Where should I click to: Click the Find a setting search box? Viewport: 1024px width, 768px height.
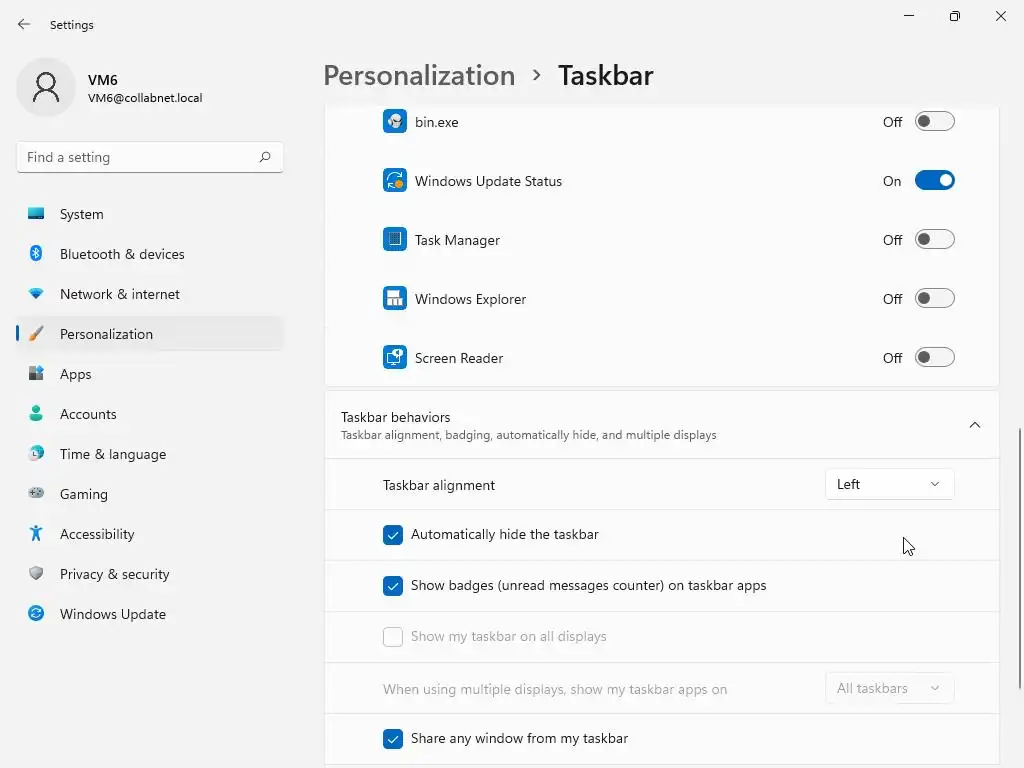(x=150, y=157)
